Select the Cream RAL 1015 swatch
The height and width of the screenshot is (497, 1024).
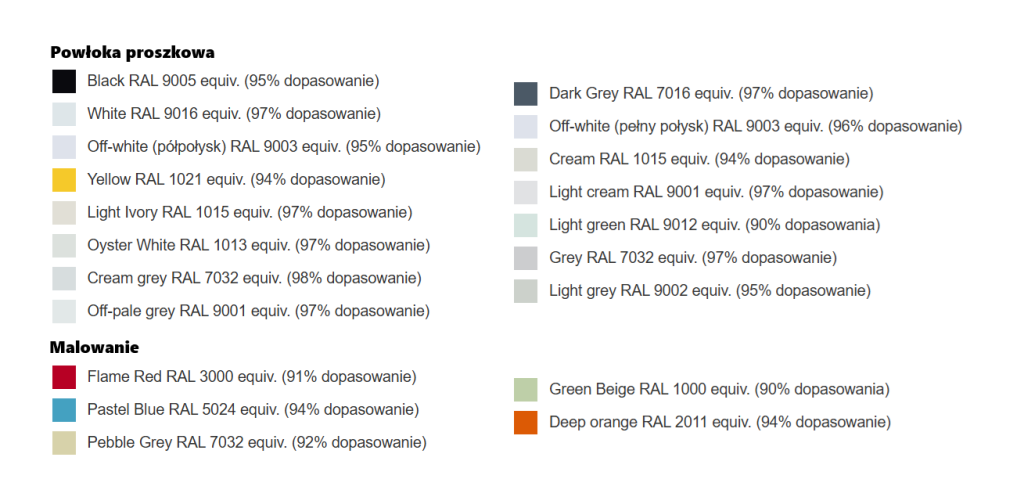click(526, 160)
